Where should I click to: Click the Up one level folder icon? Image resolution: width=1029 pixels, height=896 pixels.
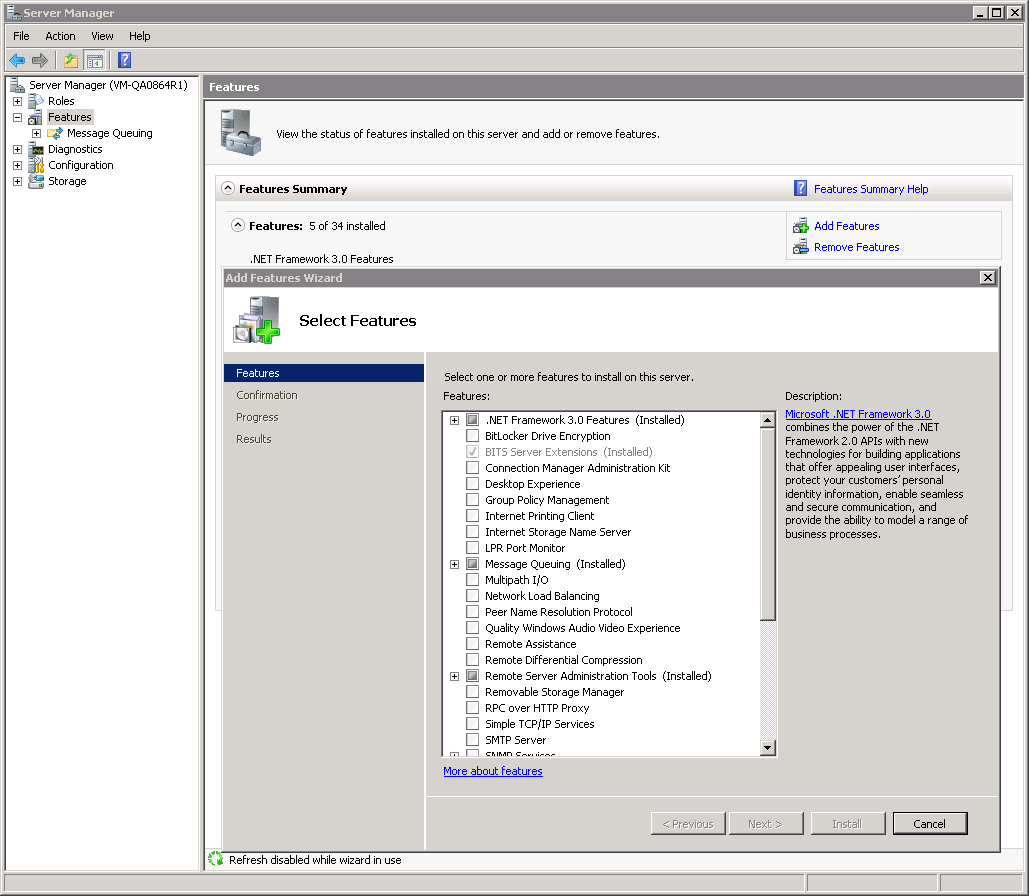coord(71,60)
